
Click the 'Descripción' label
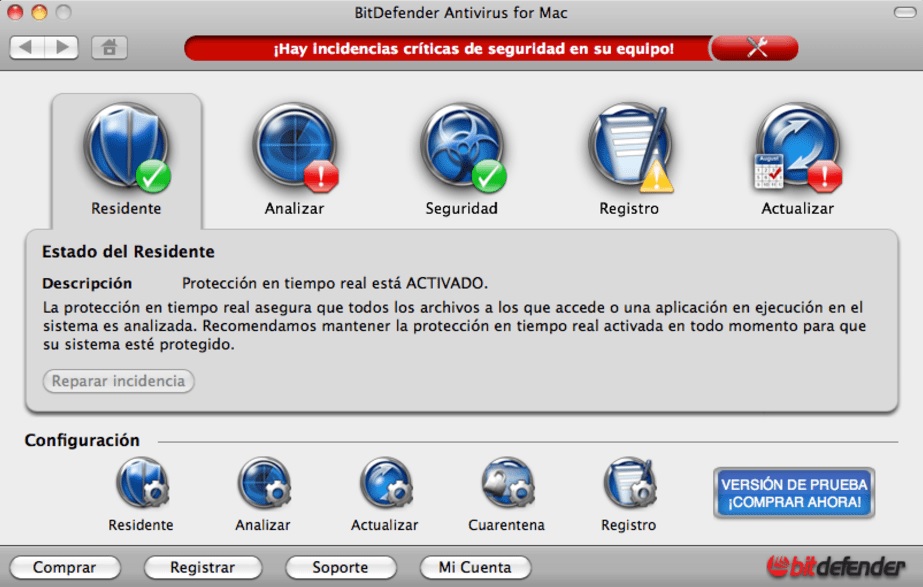(x=87, y=283)
